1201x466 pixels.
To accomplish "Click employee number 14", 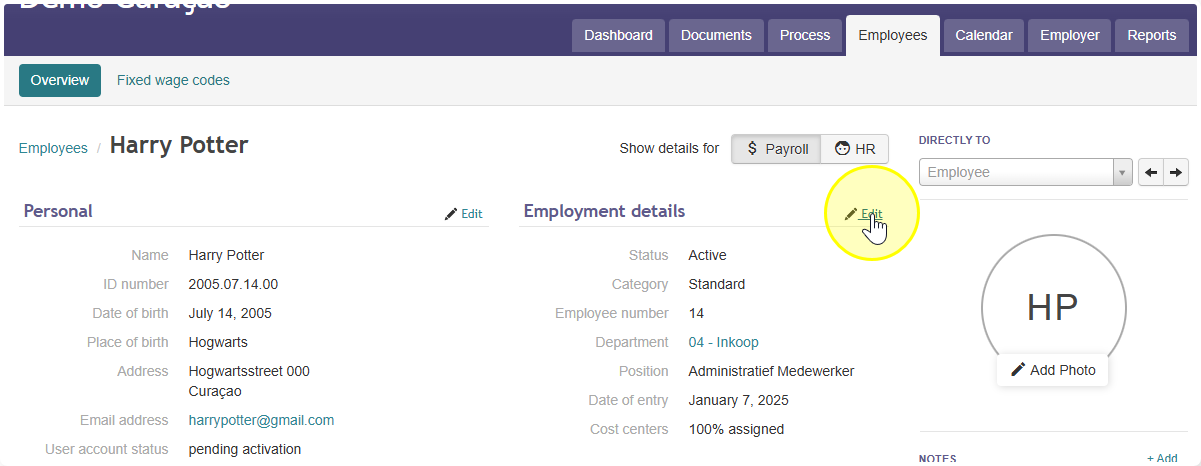I will tap(696, 313).
